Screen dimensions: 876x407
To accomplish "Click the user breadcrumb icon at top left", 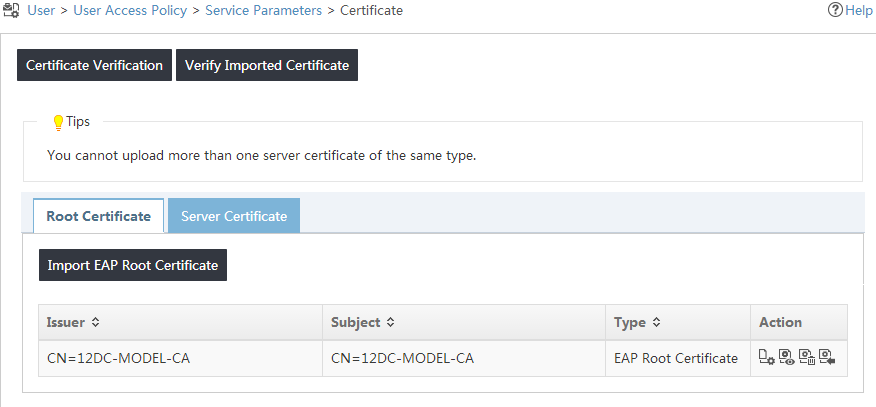I will click(x=12, y=11).
